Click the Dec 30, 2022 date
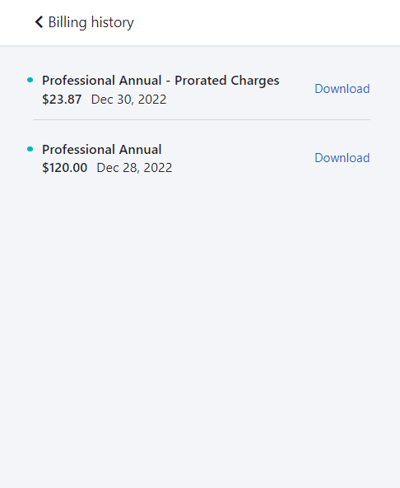The height and width of the screenshot is (488, 400). (x=129, y=99)
